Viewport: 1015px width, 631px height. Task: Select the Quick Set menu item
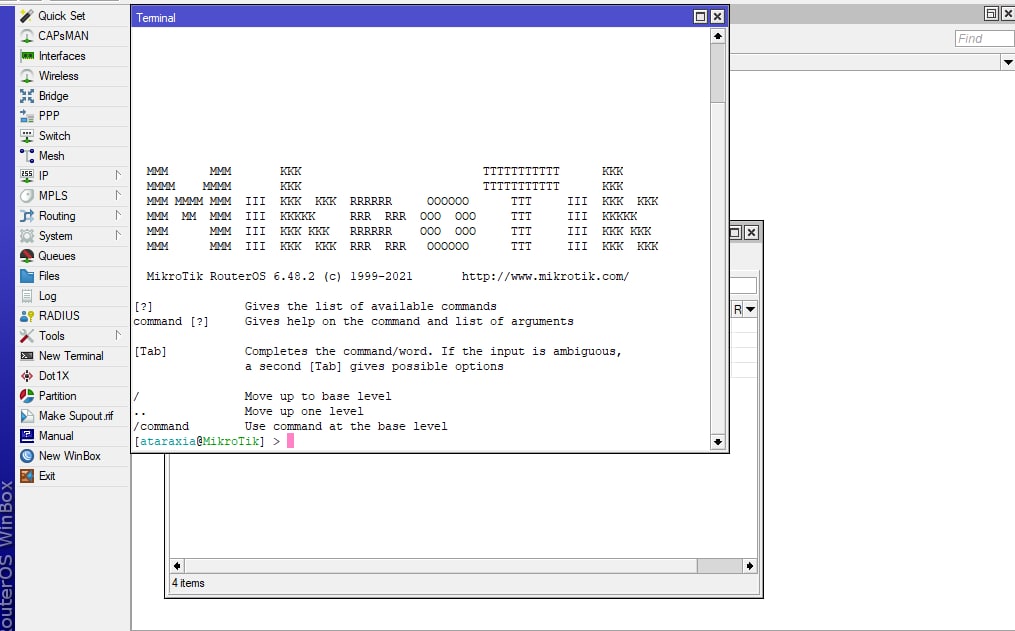61,16
